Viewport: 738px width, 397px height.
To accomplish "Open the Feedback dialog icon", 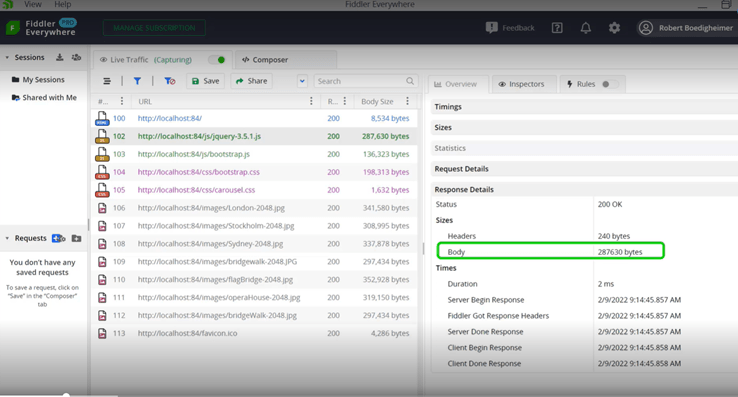I will pos(491,28).
